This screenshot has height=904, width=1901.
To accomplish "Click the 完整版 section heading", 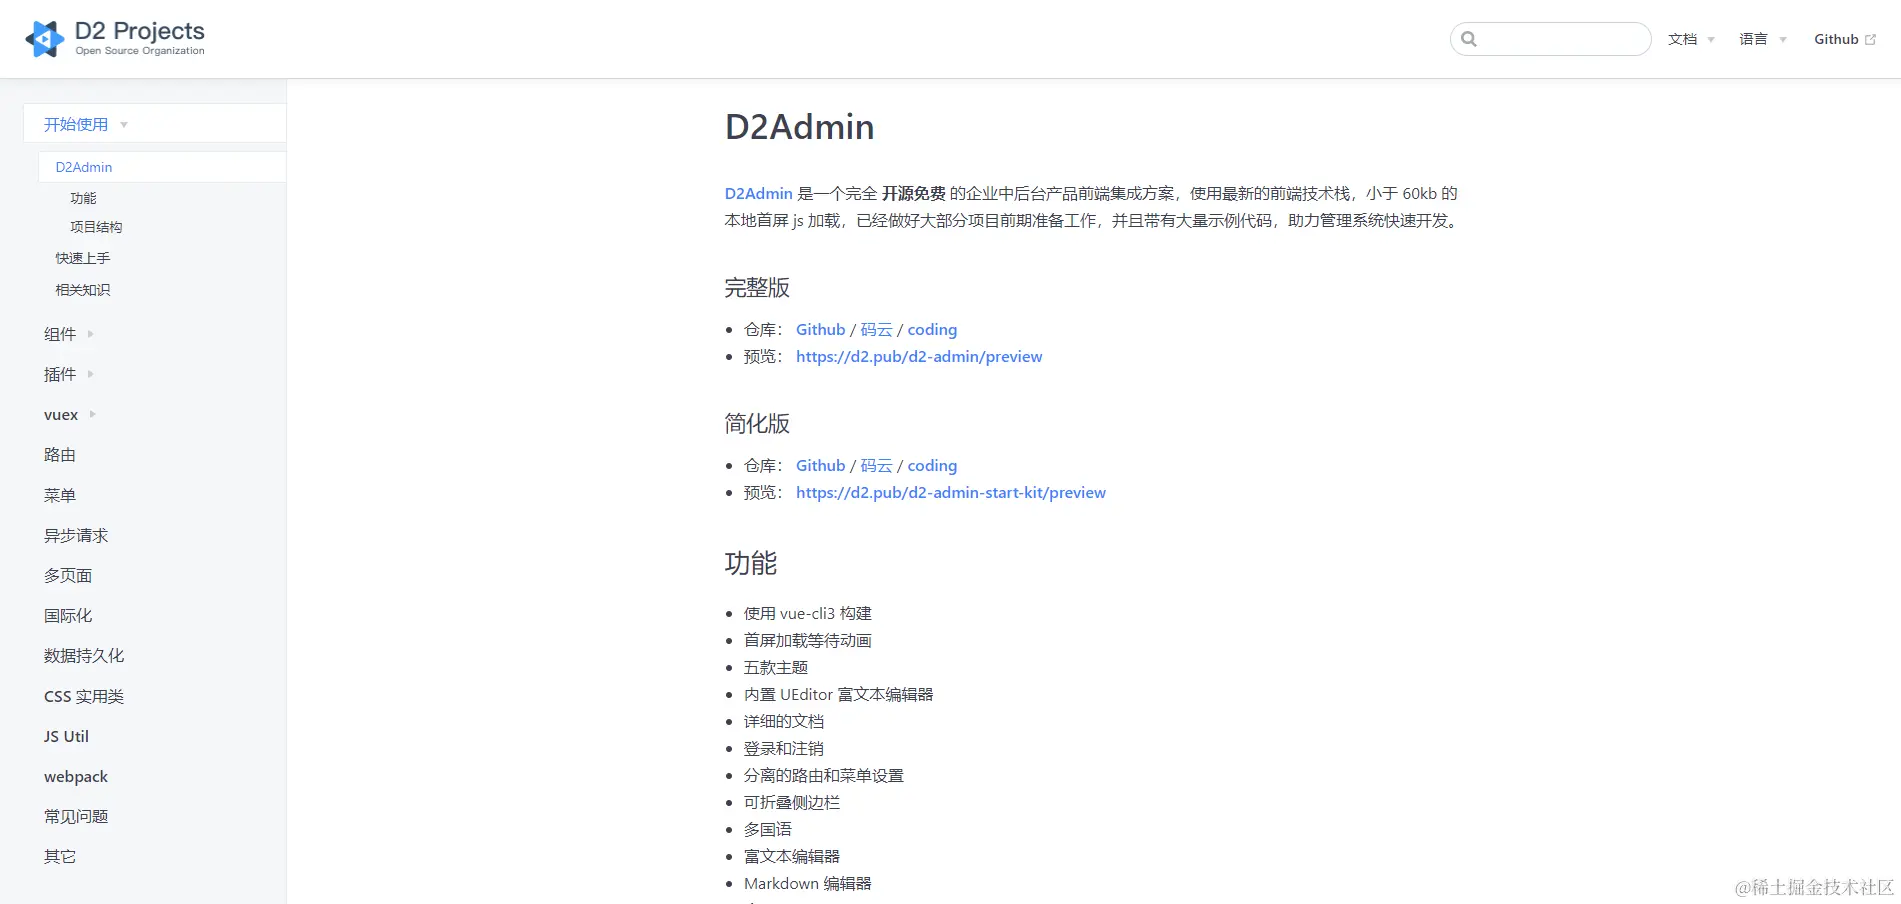I will pos(757,288).
